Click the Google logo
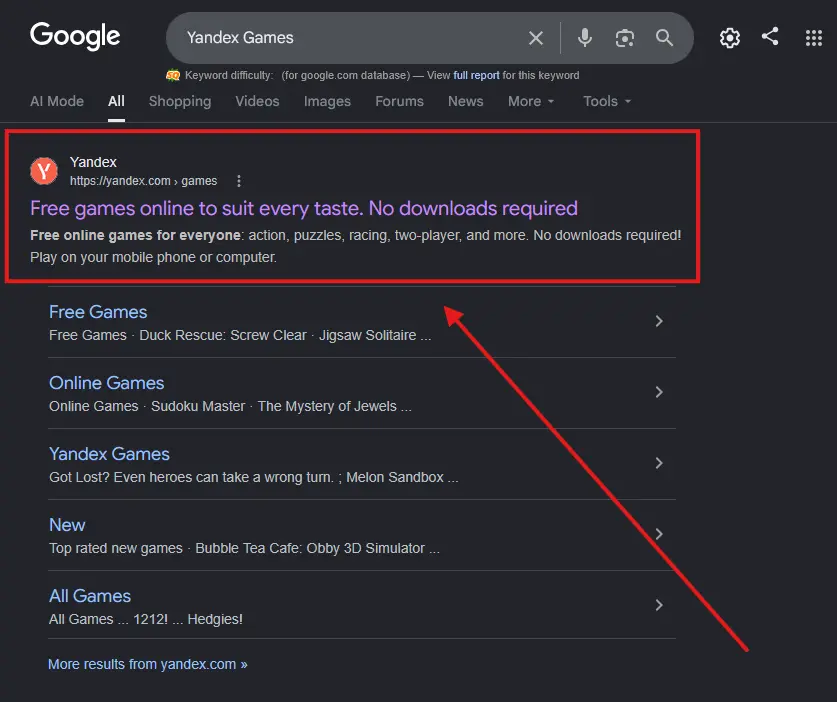The height and width of the screenshot is (702, 837). tap(75, 36)
